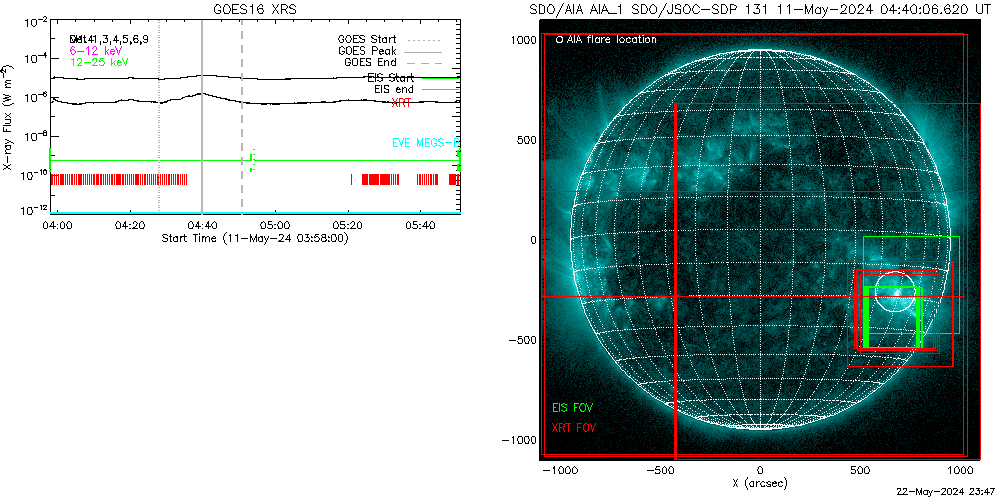Click the GOES16 XRS plot title
Viewport: 1000px width, 500px height.
[x=255, y=10]
